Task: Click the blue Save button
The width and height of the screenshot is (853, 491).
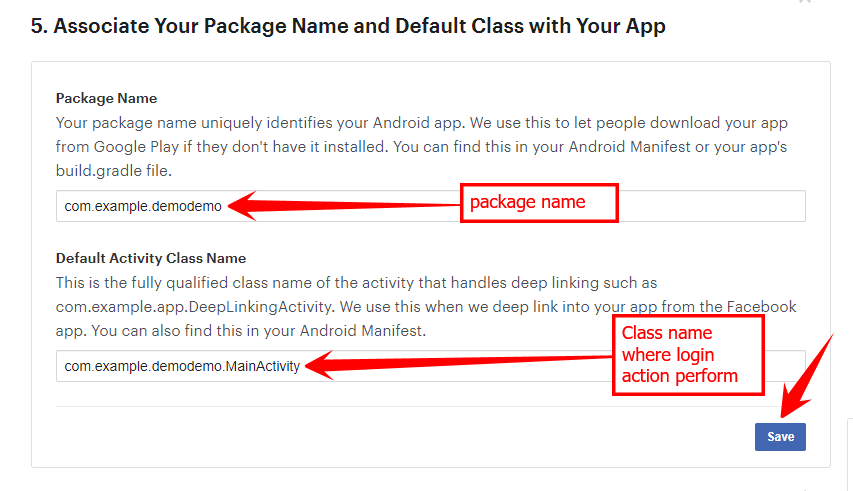Action: pyautogui.click(x=780, y=437)
